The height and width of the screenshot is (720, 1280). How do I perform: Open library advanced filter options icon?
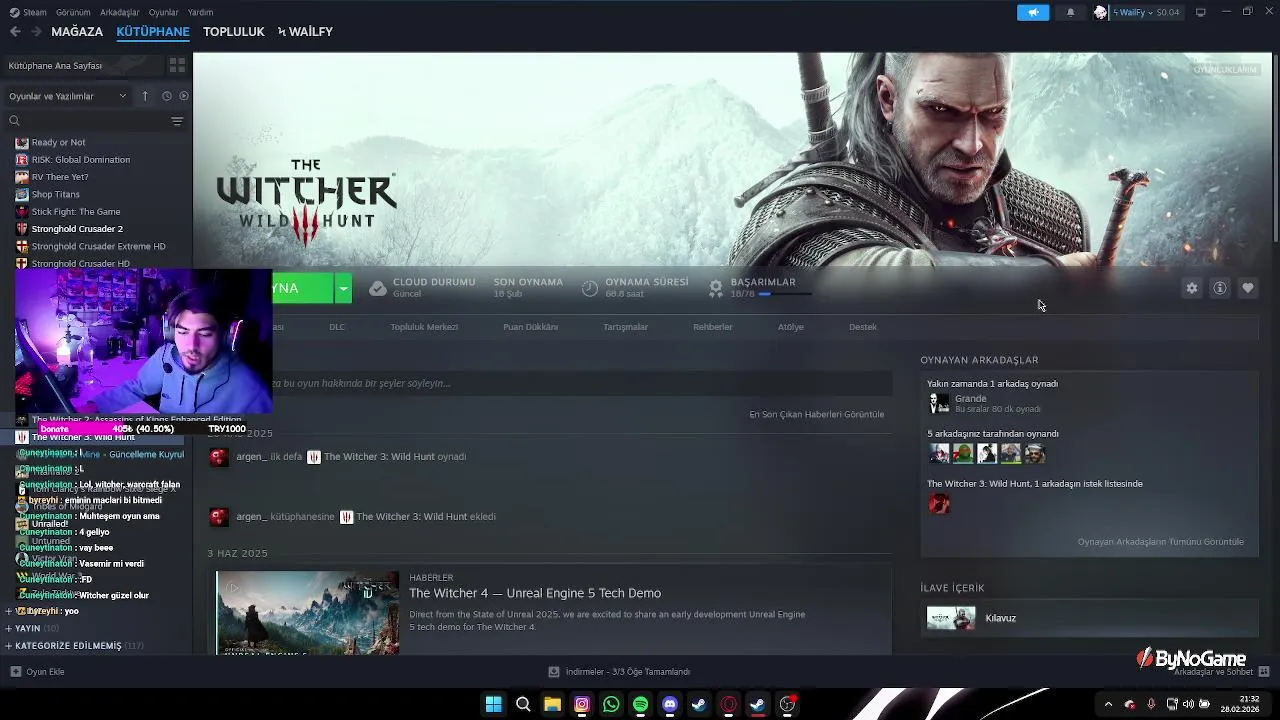[x=177, y=121]
